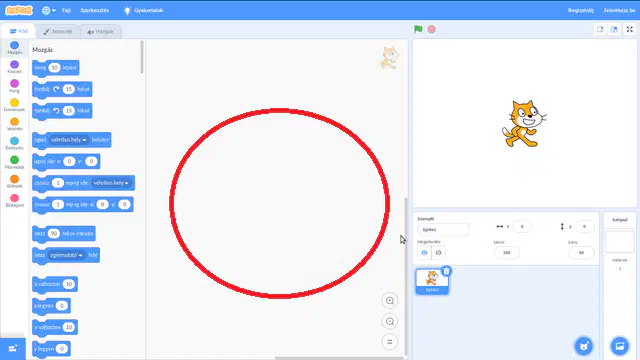Select the Mozgás category circle
640x360 pixels.
pyautogui.click(x=14, y=45)
